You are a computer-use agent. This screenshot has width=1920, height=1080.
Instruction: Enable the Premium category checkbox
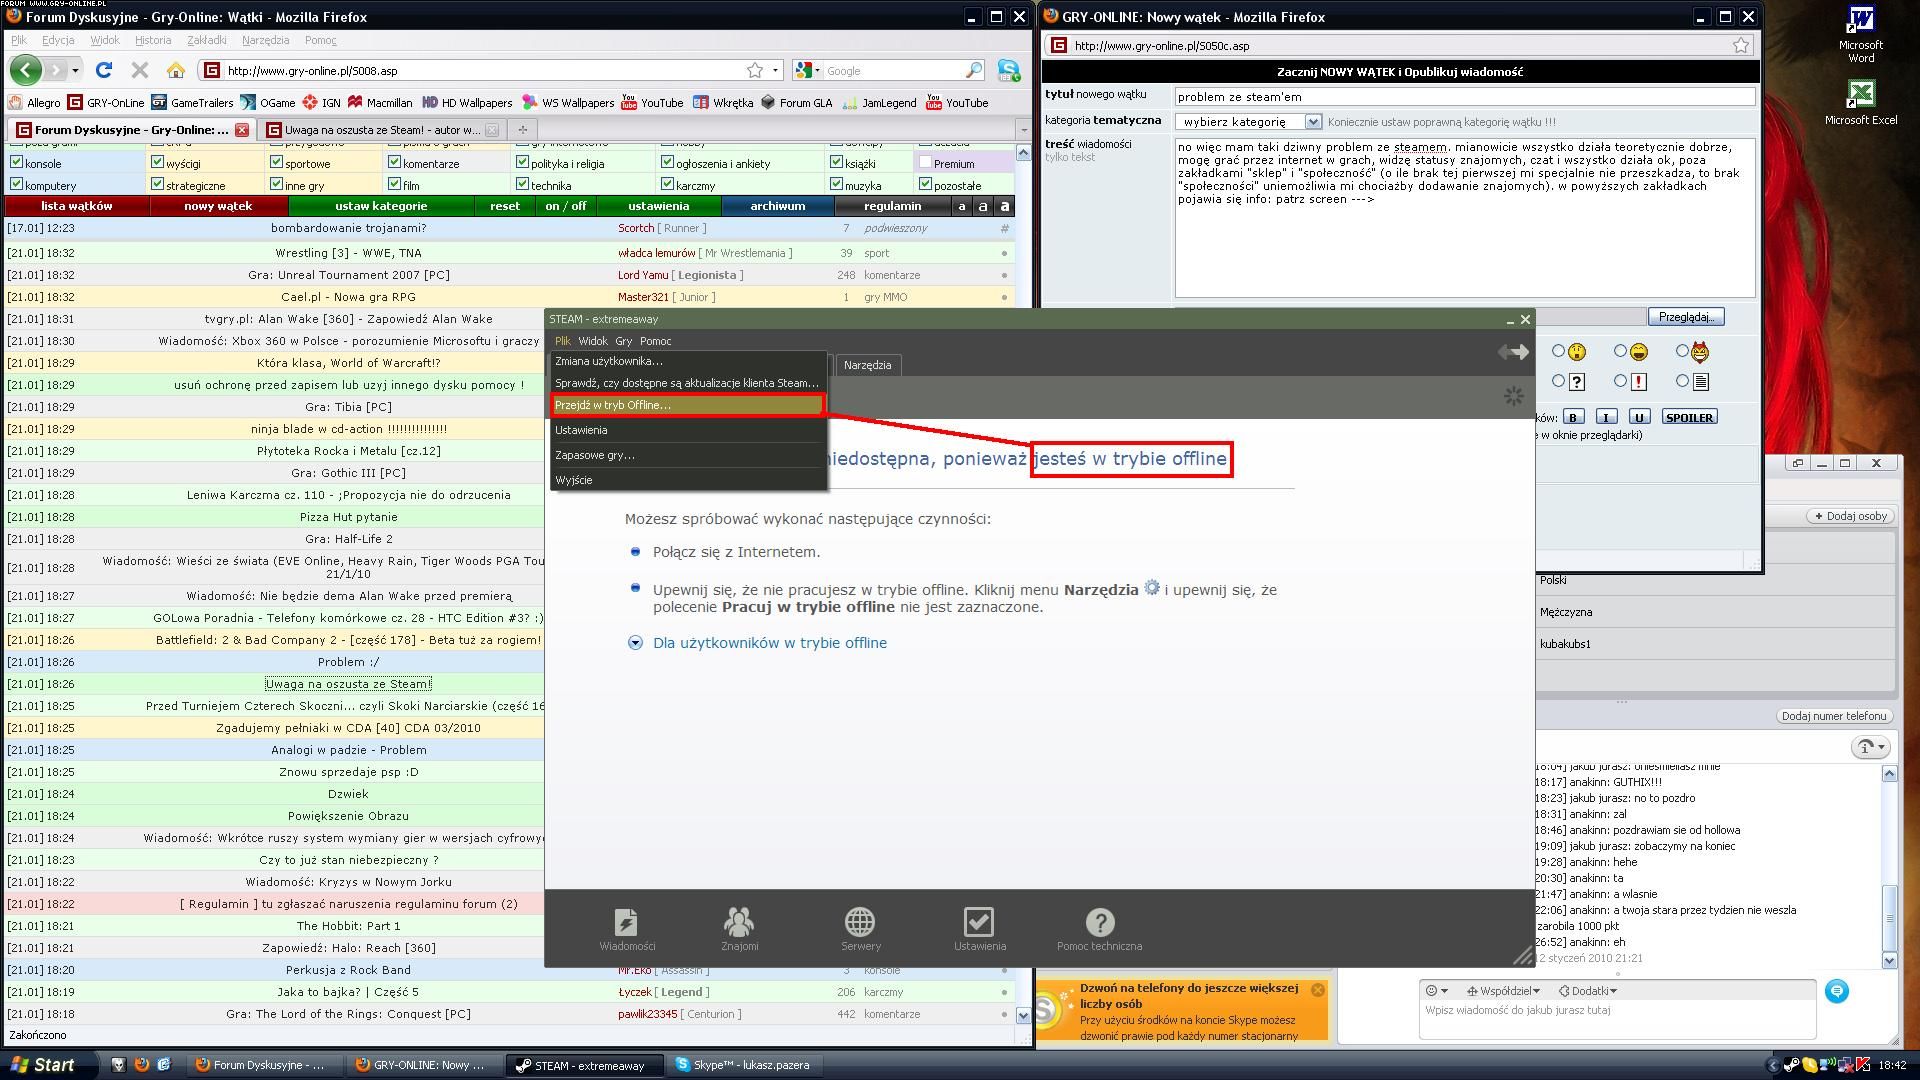tap(925, 162)
